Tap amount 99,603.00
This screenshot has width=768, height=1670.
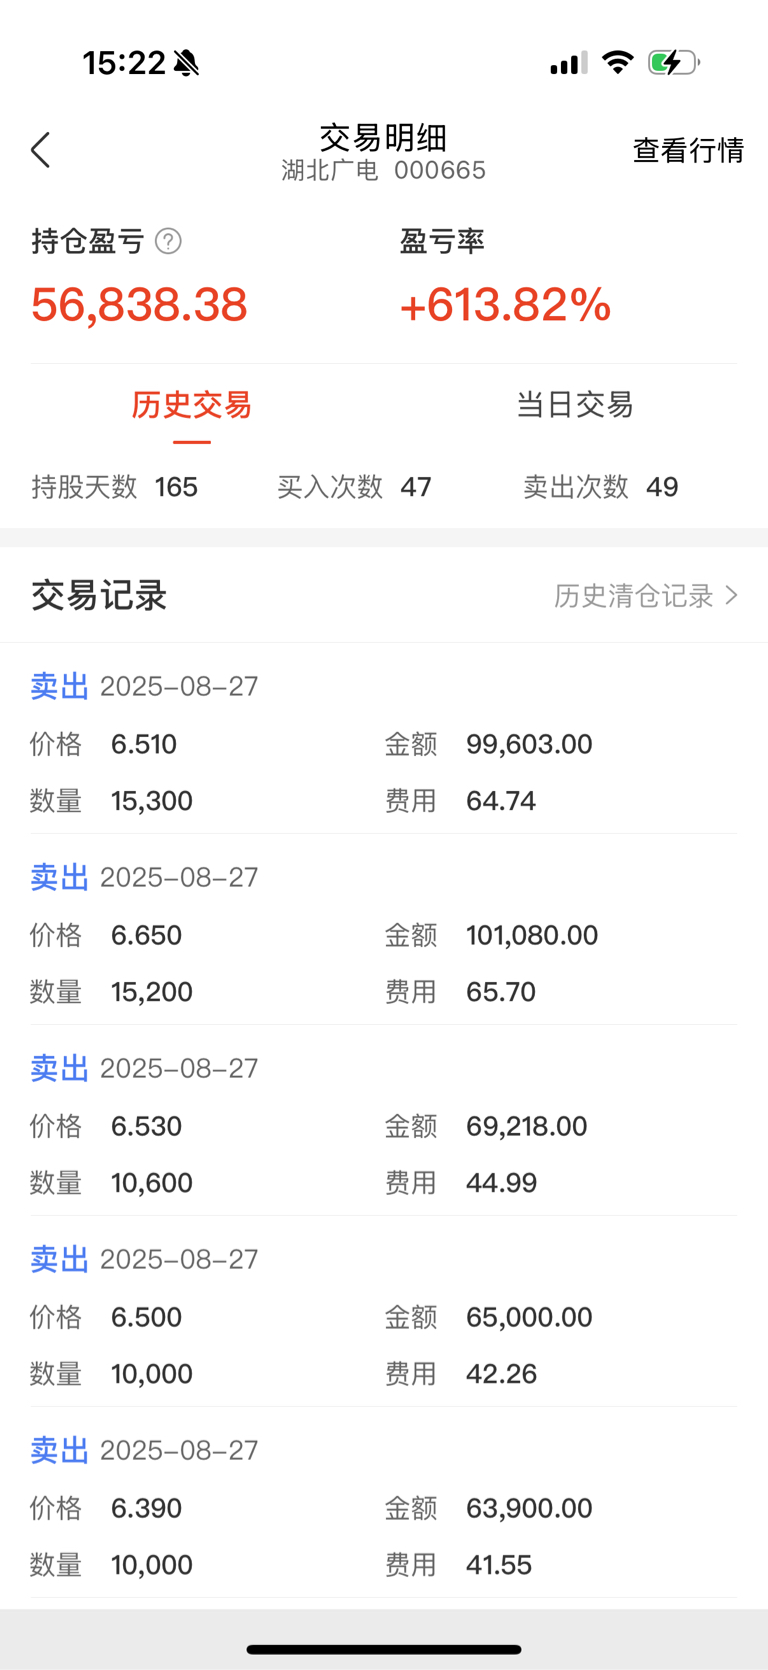coord(529,744)
